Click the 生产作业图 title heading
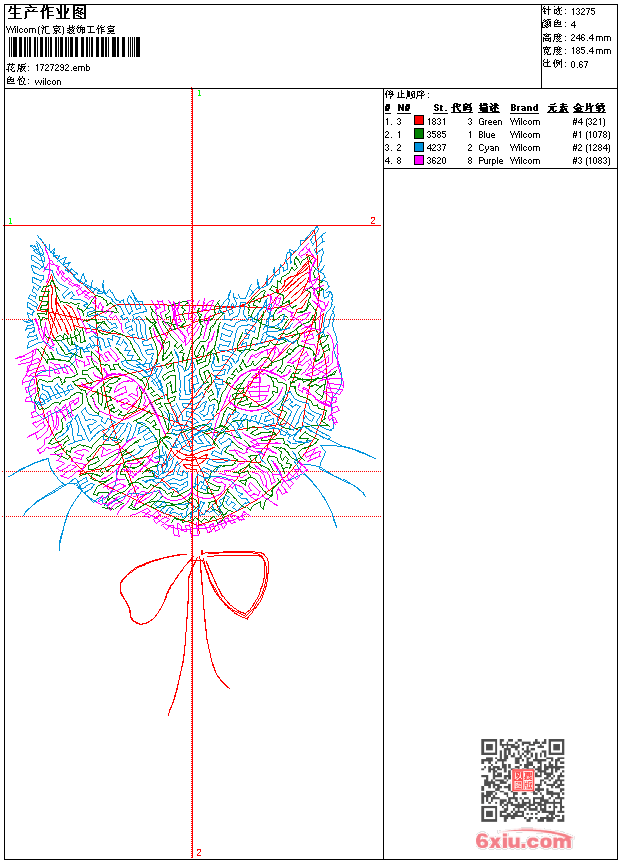This screenshot has width=620, height=860. coord(47,13)
